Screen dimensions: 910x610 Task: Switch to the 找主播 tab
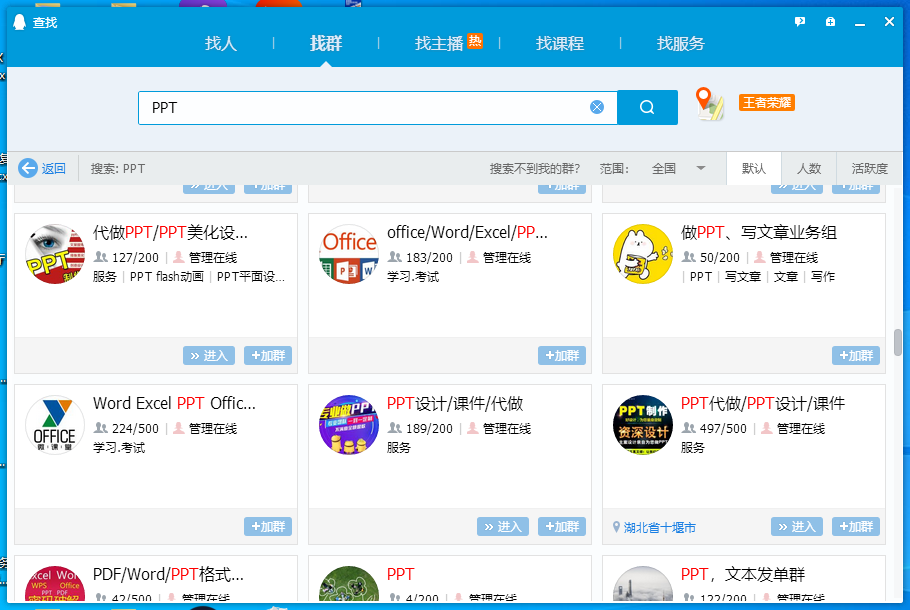click(x=439, y=44)
